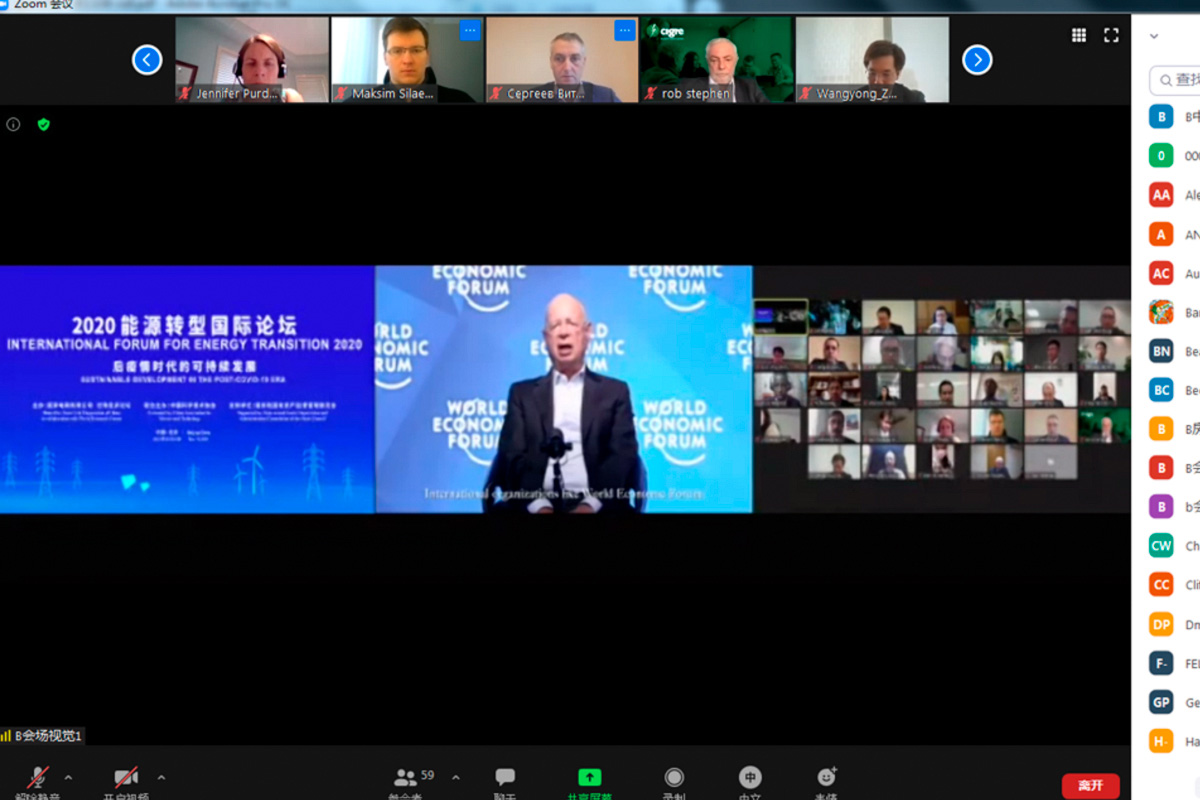Collapse participants panel chevron at top
This screenshot has height=800, width=1200.
pyautogui.click(x=1154, y=36)
